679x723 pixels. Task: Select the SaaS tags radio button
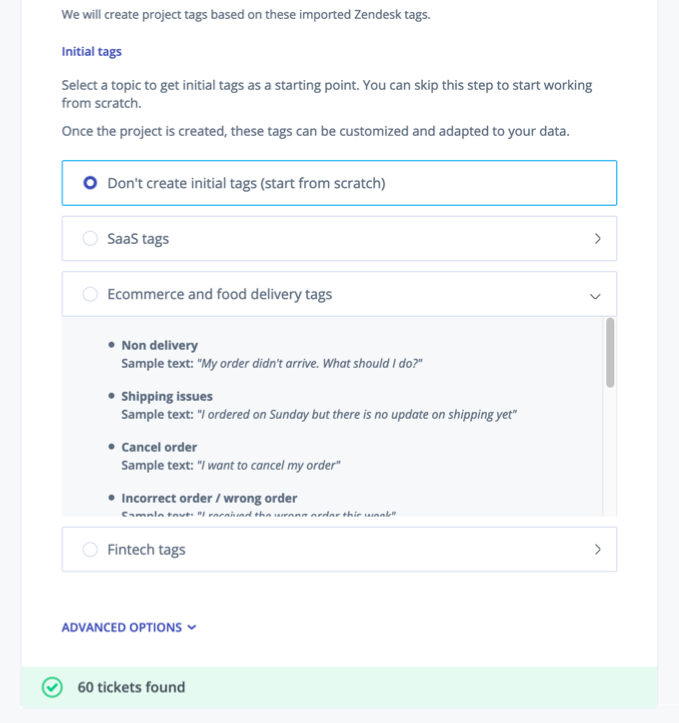(x=90, y=239)
